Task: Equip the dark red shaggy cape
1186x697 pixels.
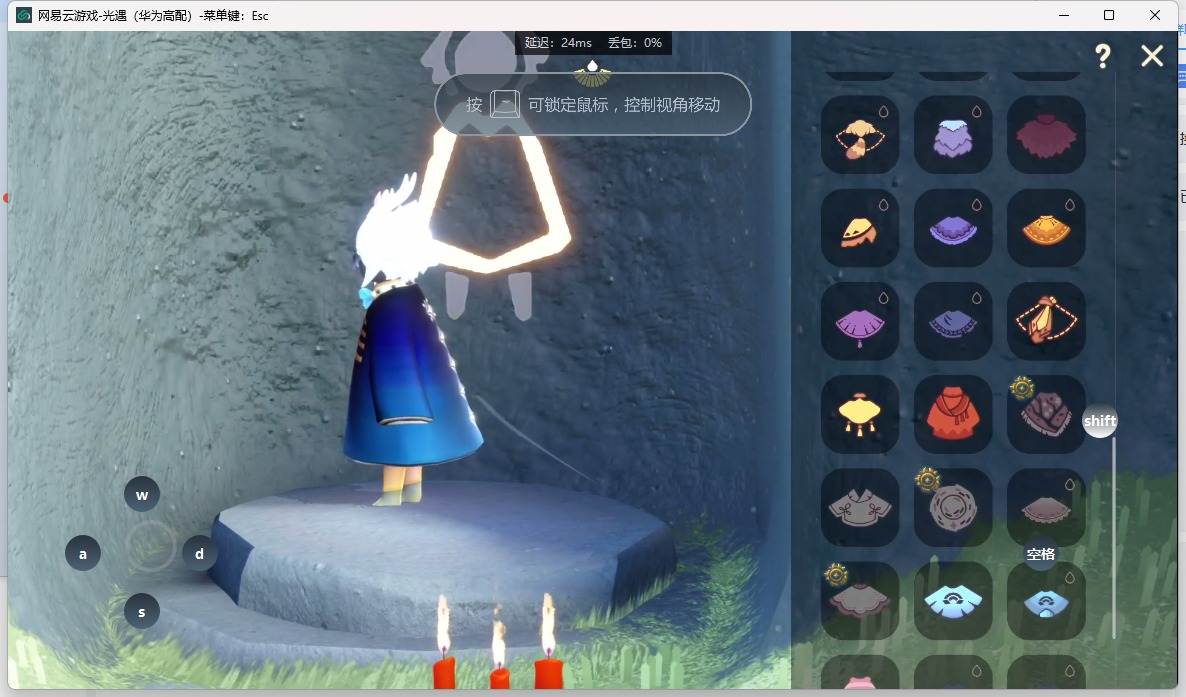Action: [1046, 135]
